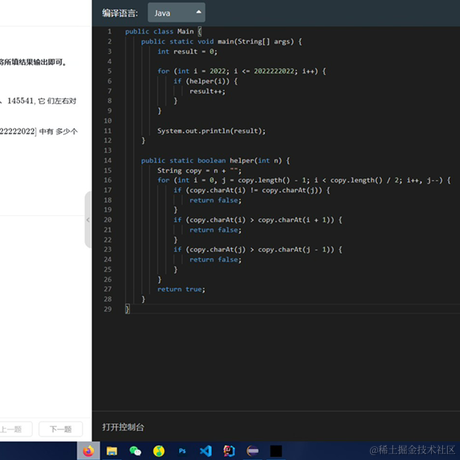Open the Java language dropdown

176,13
